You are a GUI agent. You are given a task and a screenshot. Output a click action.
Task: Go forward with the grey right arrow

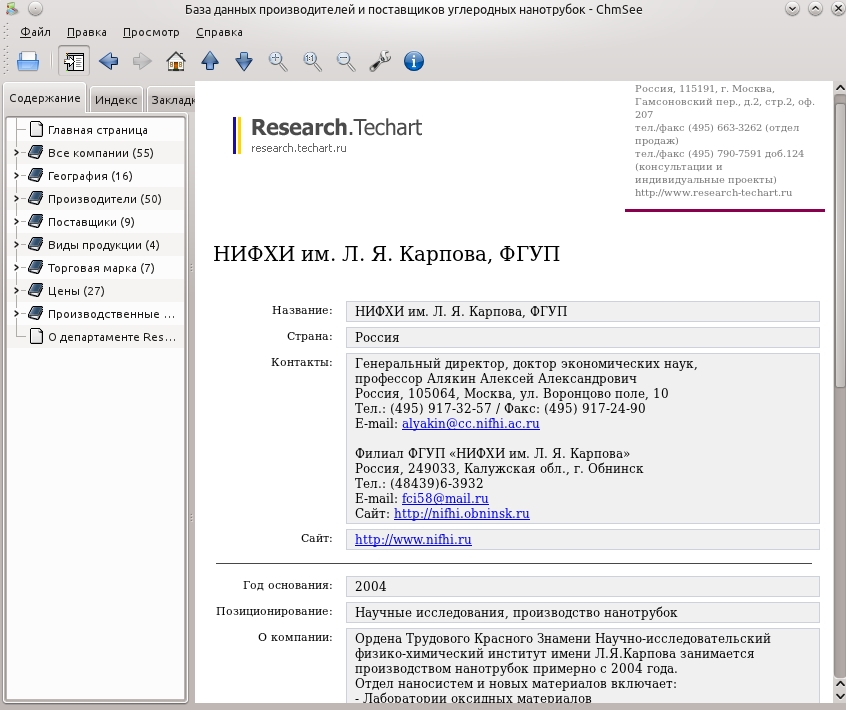142,61
